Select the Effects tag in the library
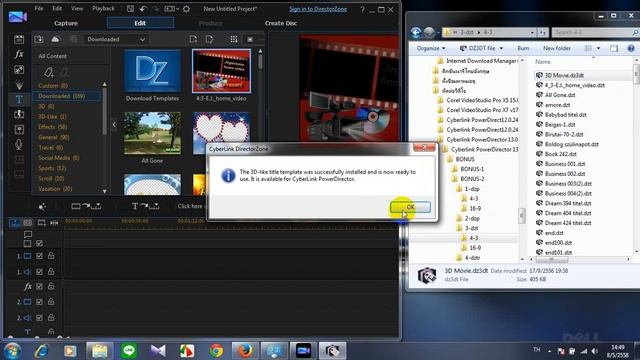 (x=53, y=127)
